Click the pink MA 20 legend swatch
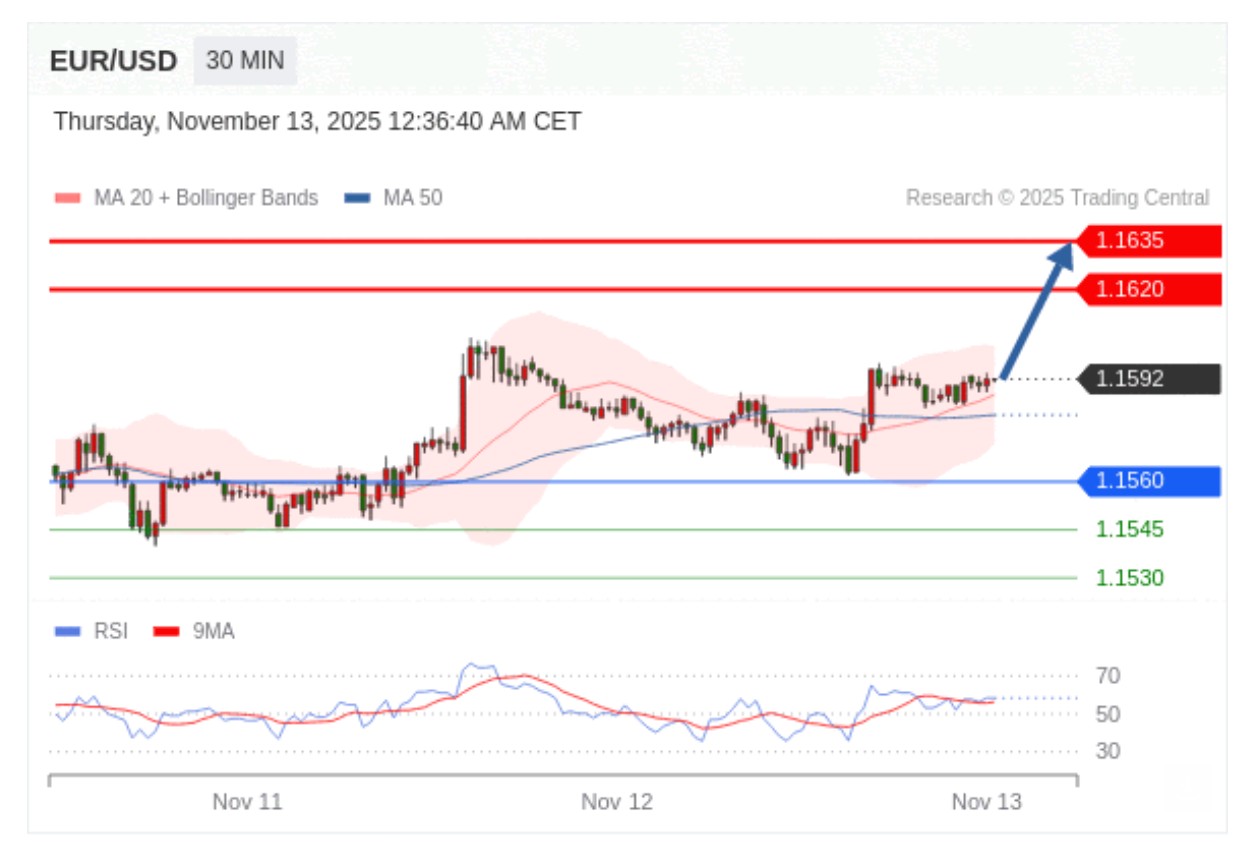Viewport: 1250px width, 866px height. [68, 198]
